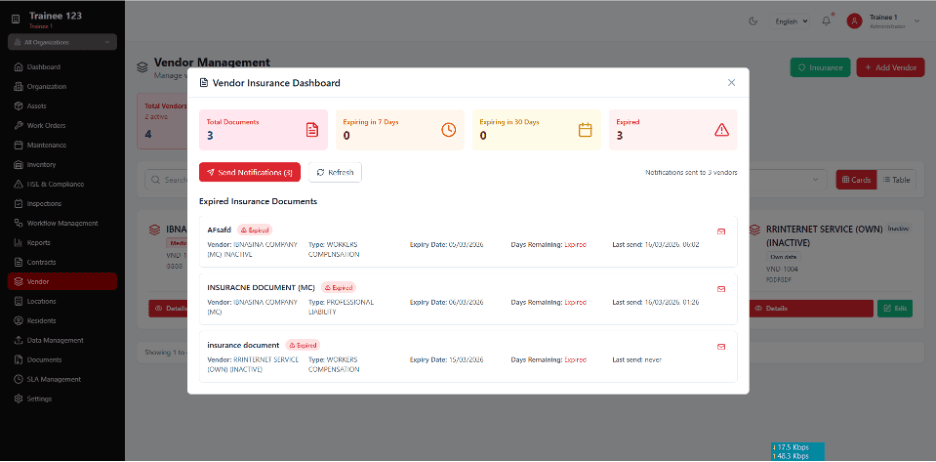Select Vendor in the sidebar
The height and width of the screenshot is (462, 936).
[x=62, y=282]
